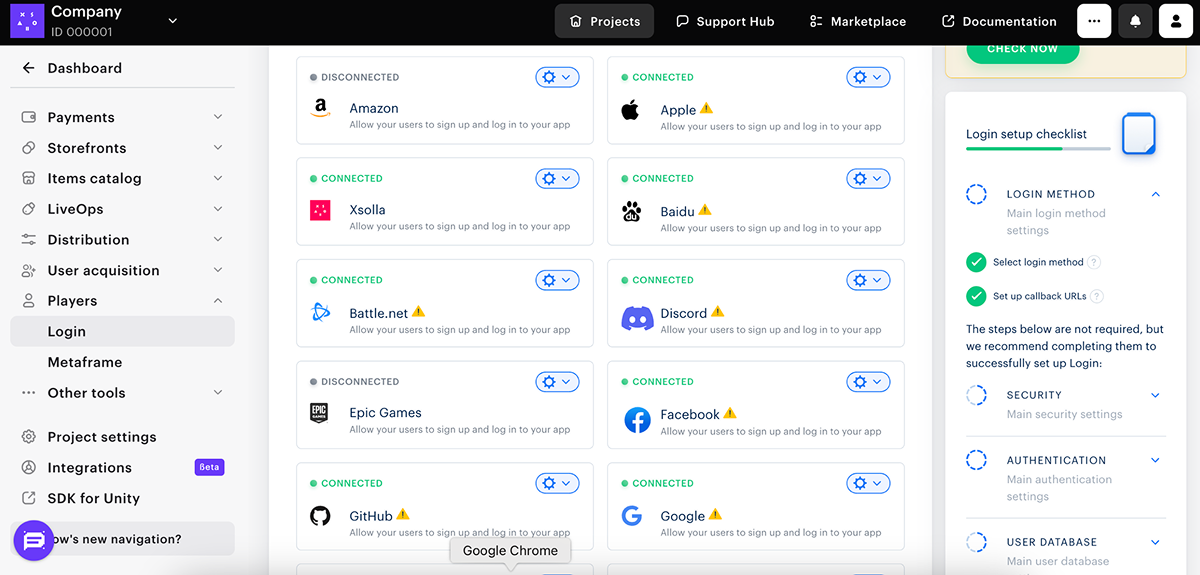Open the Amazon settings gear dropdown
Viewport: 1200px width, 575px height.
point(557,77)
